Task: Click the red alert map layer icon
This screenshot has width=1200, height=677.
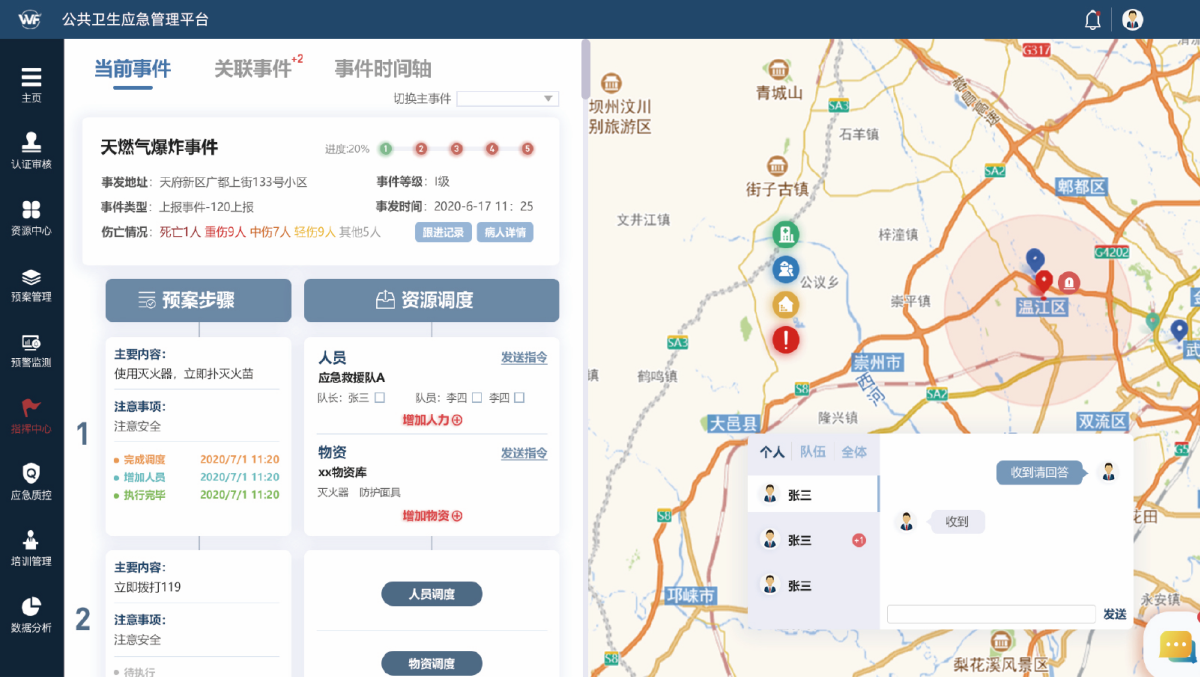Action: coord(786,340)
